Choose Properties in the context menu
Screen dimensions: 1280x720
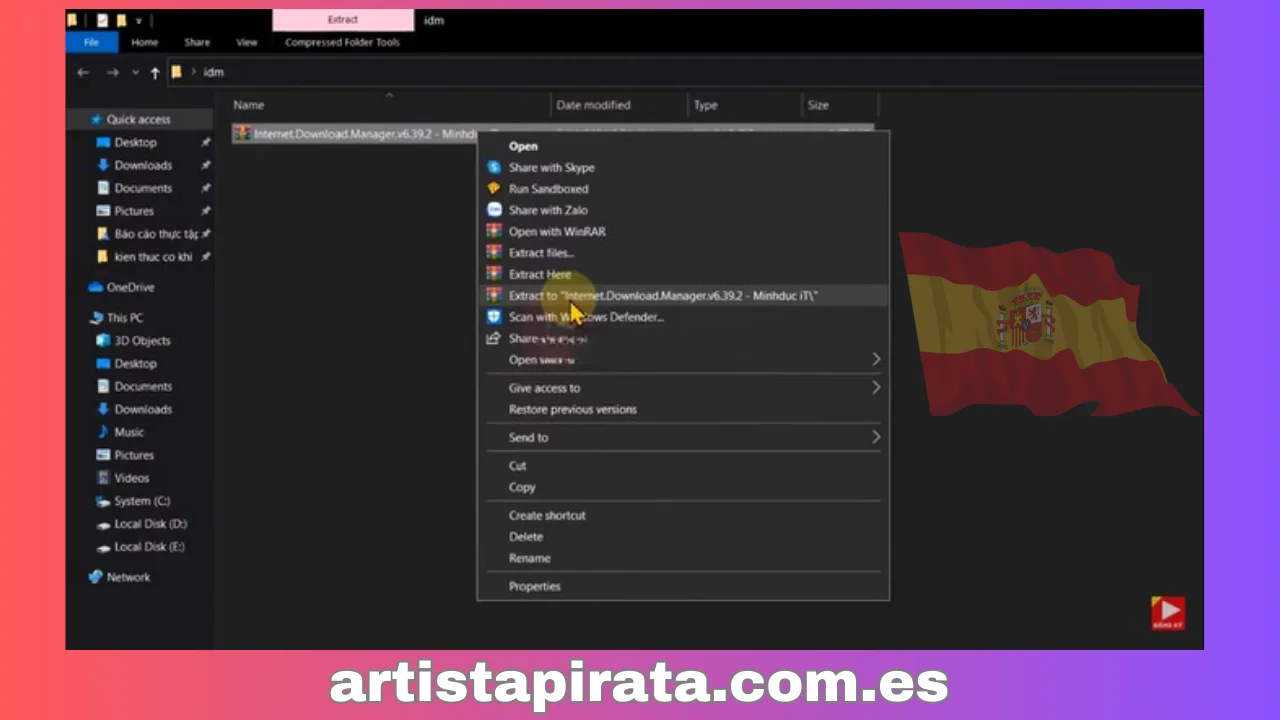(535, 586)
